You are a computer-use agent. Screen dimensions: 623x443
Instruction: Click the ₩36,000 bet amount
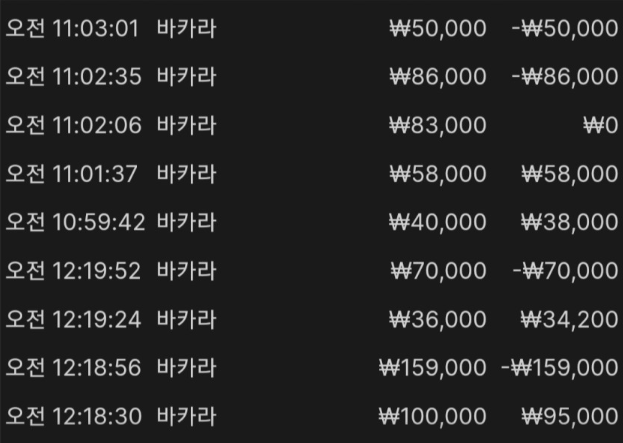(x=438, y=320)
